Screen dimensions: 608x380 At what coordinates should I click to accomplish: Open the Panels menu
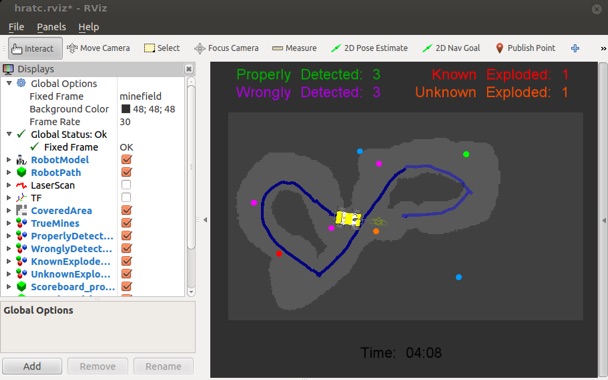tap(51, 27)
